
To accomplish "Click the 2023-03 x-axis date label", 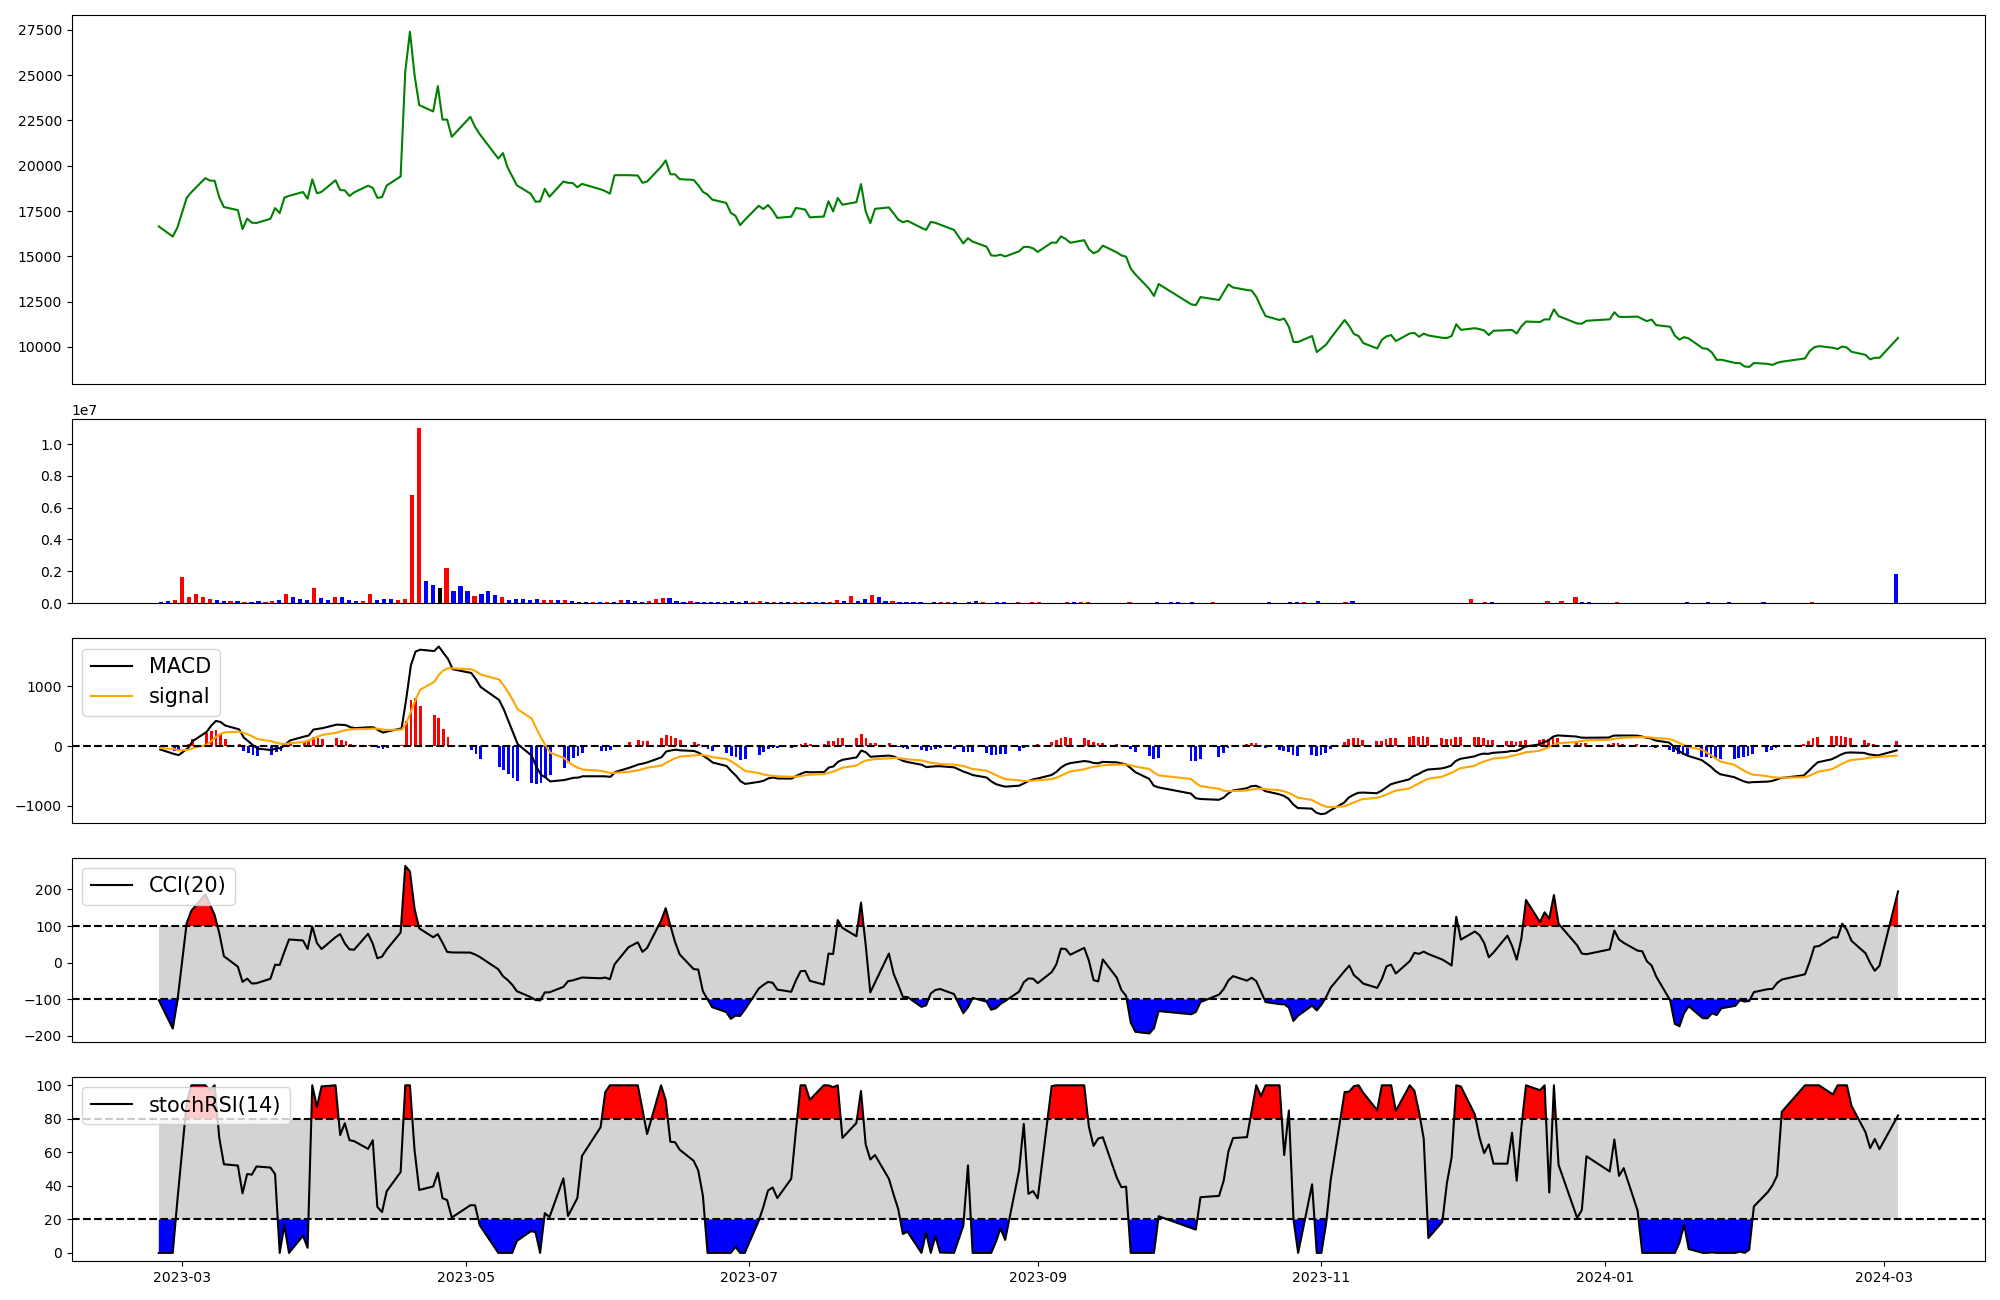I will point(182,1277).
